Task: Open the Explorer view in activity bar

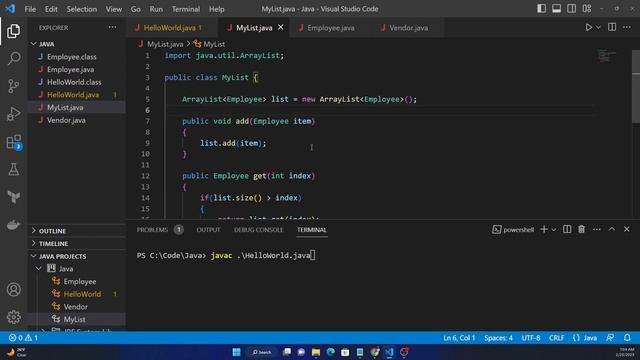Action: point(13,31)
